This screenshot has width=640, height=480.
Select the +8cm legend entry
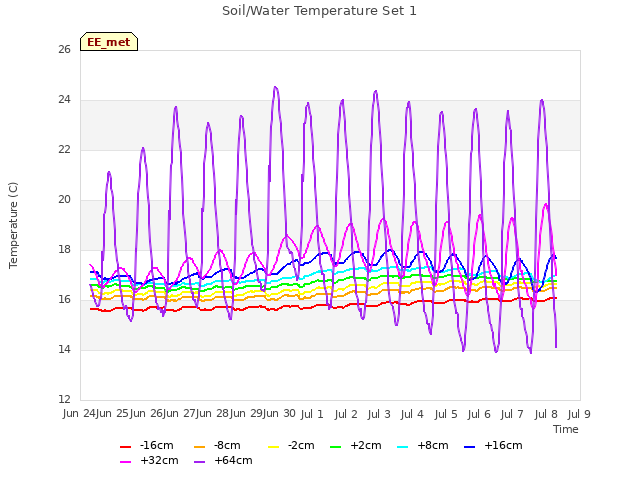(423, 445)
